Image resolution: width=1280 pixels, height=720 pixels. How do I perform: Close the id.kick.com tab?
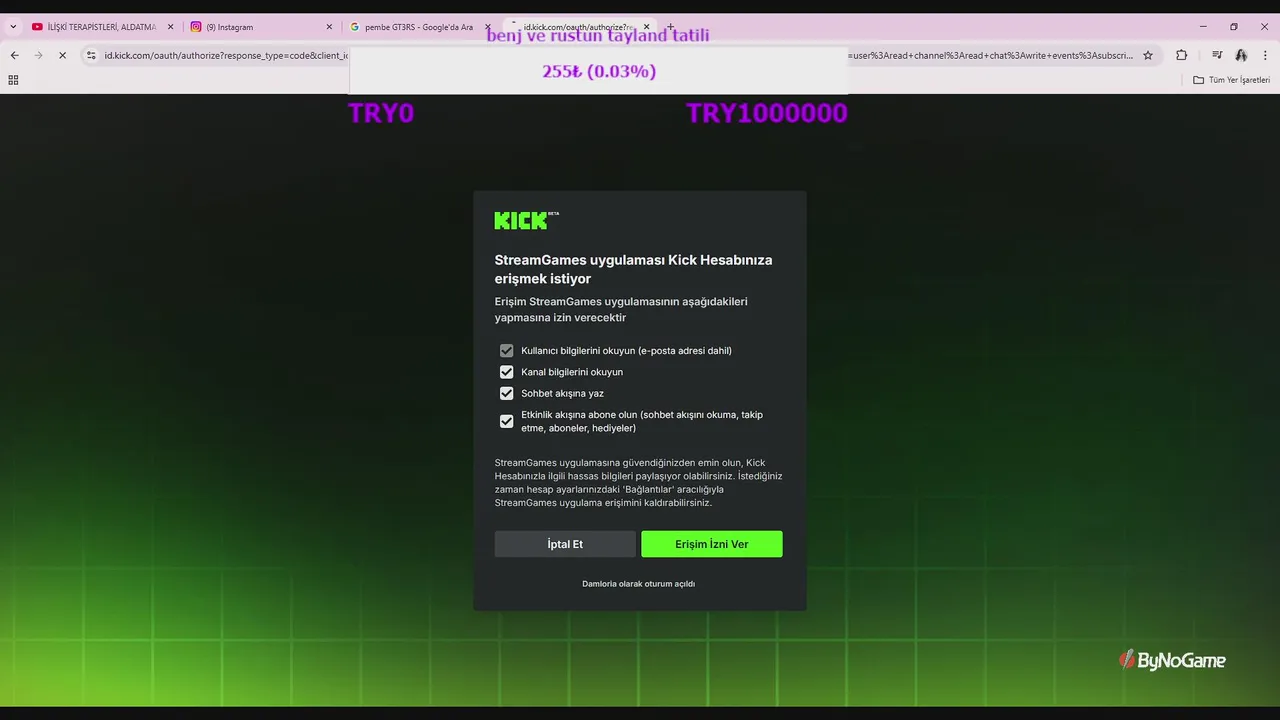point(647,27)
